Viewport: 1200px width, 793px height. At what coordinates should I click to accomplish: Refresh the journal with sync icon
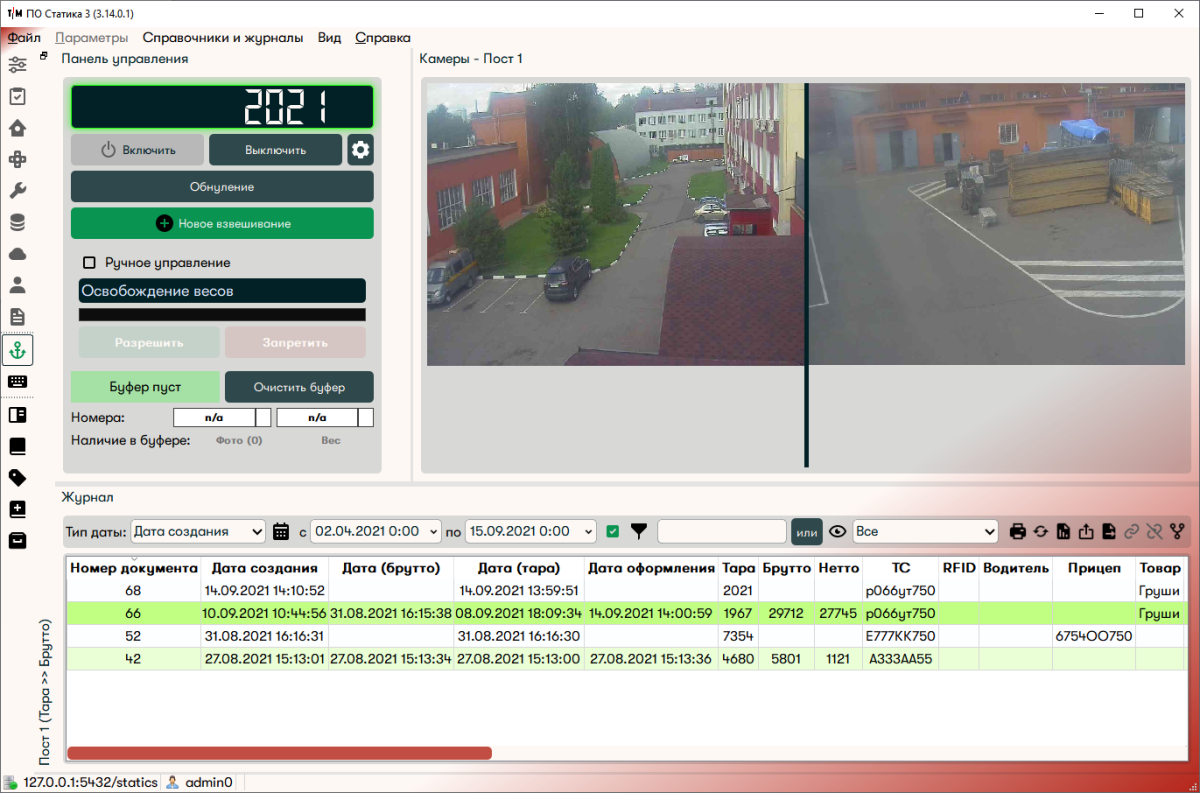pos(1041,532)
